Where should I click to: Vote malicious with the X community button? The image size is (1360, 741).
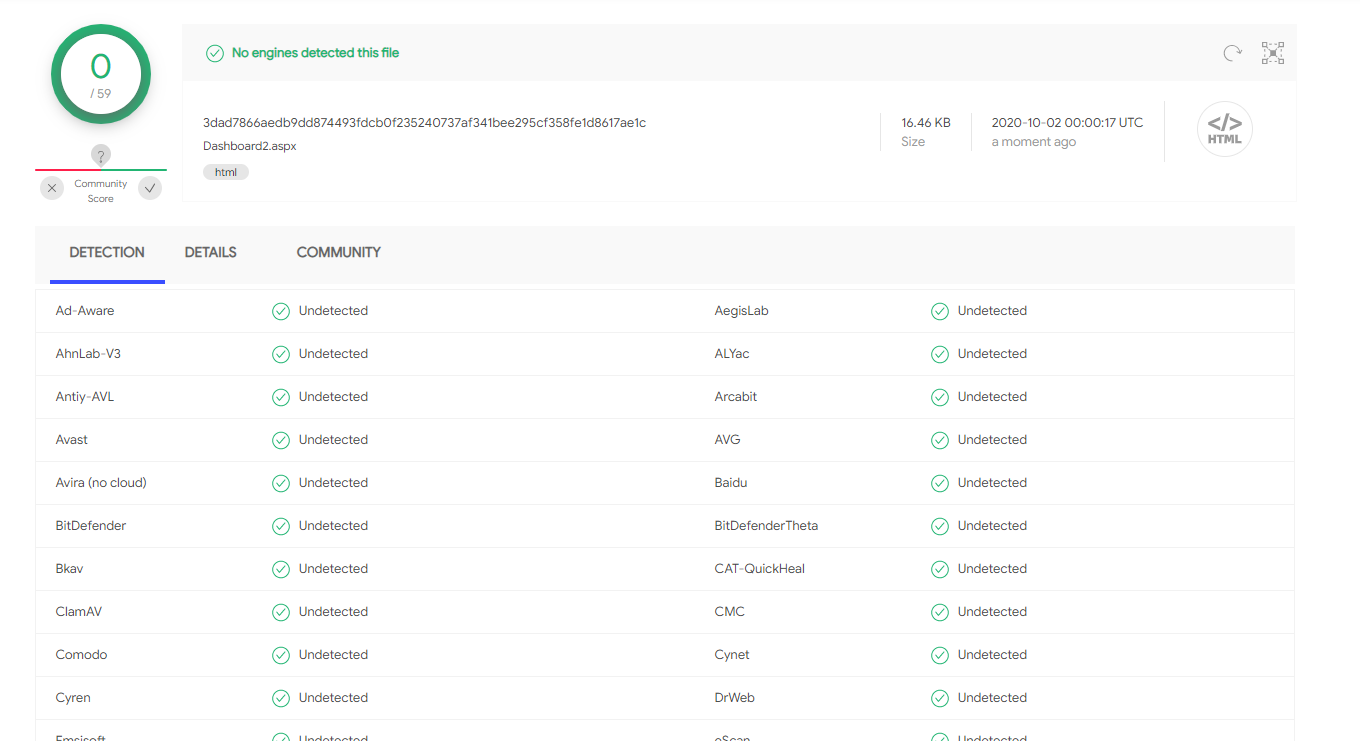tap(53, 188)
